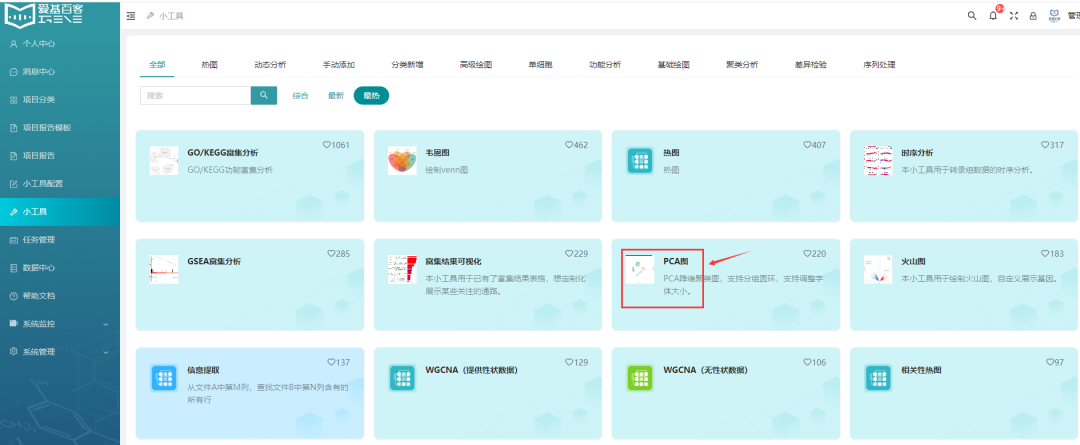1080x445 pixels.
Task: Expand 系统管理 submenu chevron
Action: point(105,352)
